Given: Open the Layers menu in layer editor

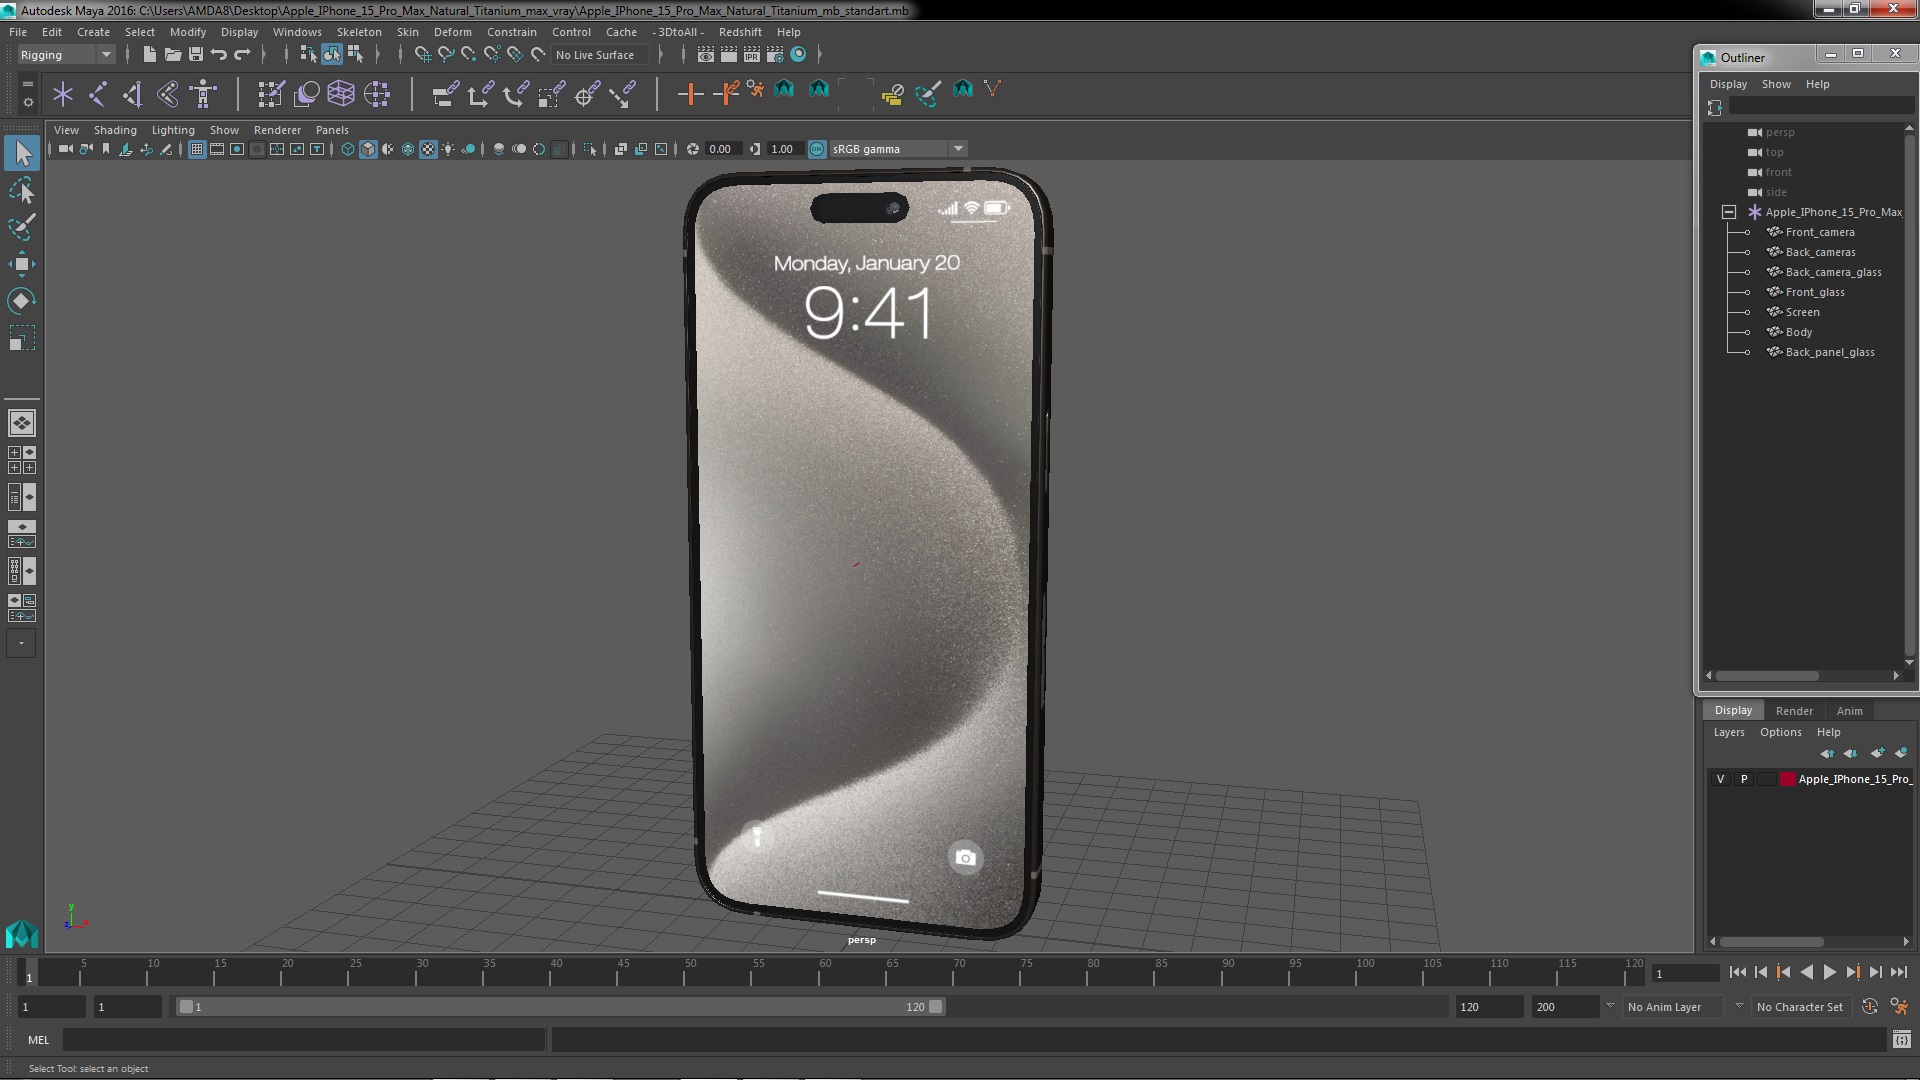Looking at the screenshot, I should point(1729,732).
